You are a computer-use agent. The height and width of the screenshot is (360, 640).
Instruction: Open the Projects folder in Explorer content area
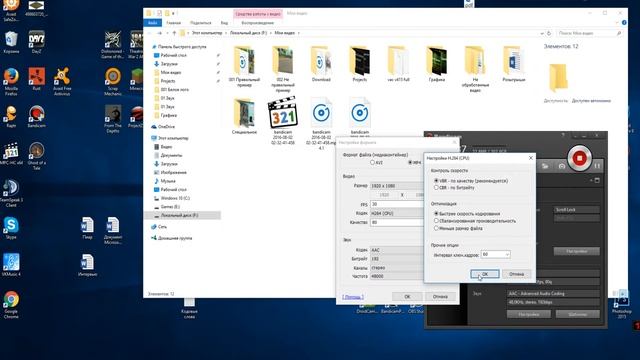coord(360,64)
